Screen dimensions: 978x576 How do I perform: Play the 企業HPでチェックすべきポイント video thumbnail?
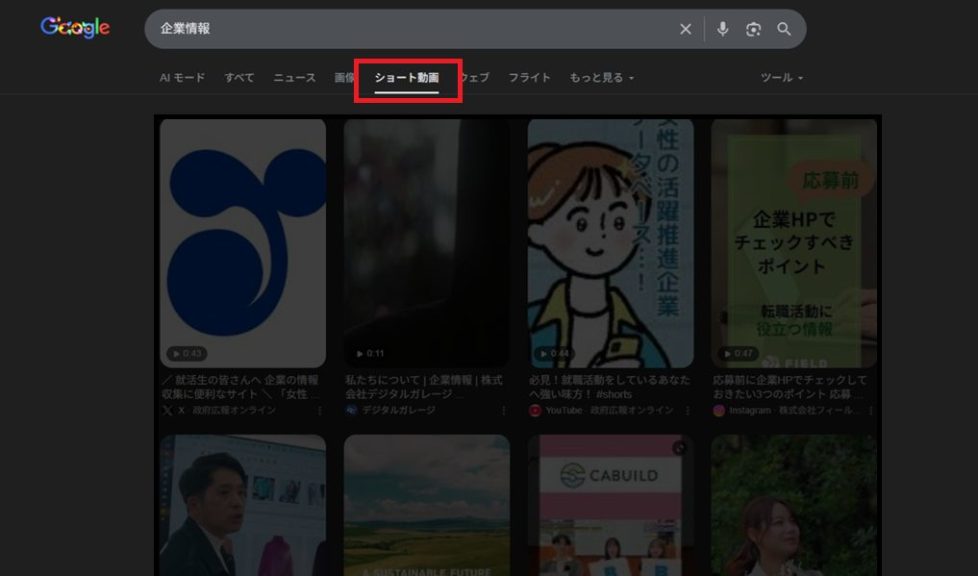coord(793,242)
